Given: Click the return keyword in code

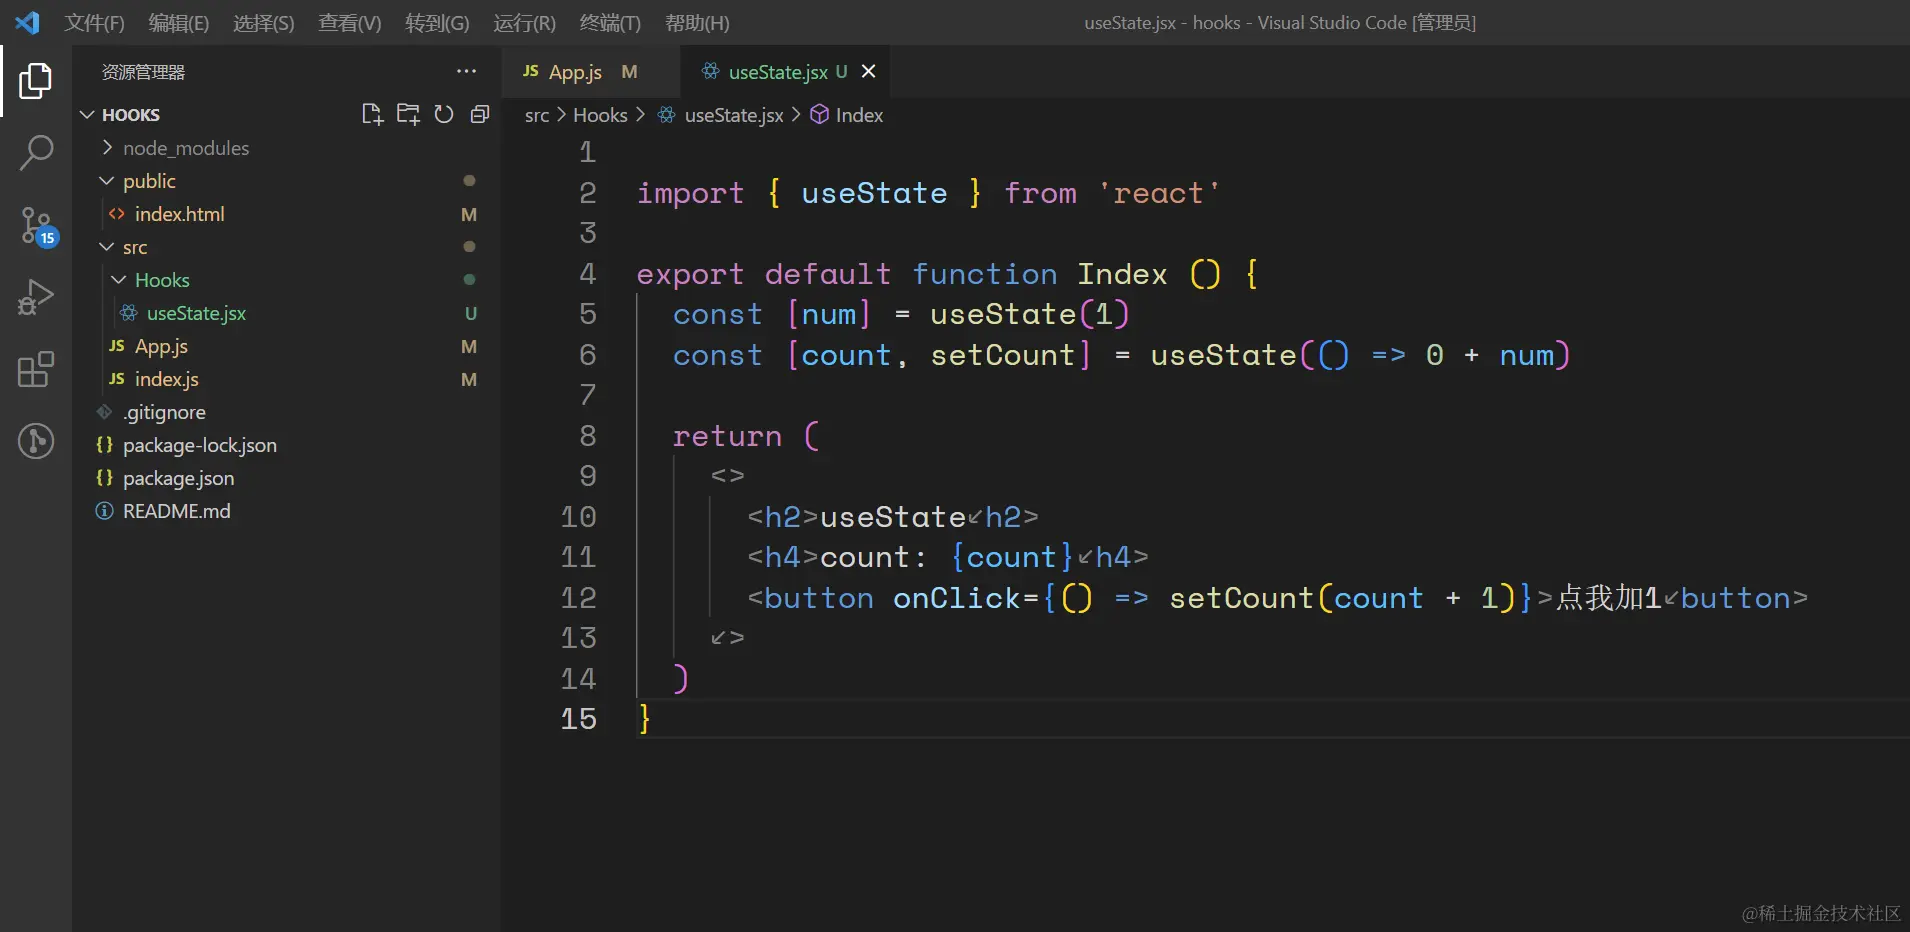Looking at the screenshot, I should click(x=727, y=436).
